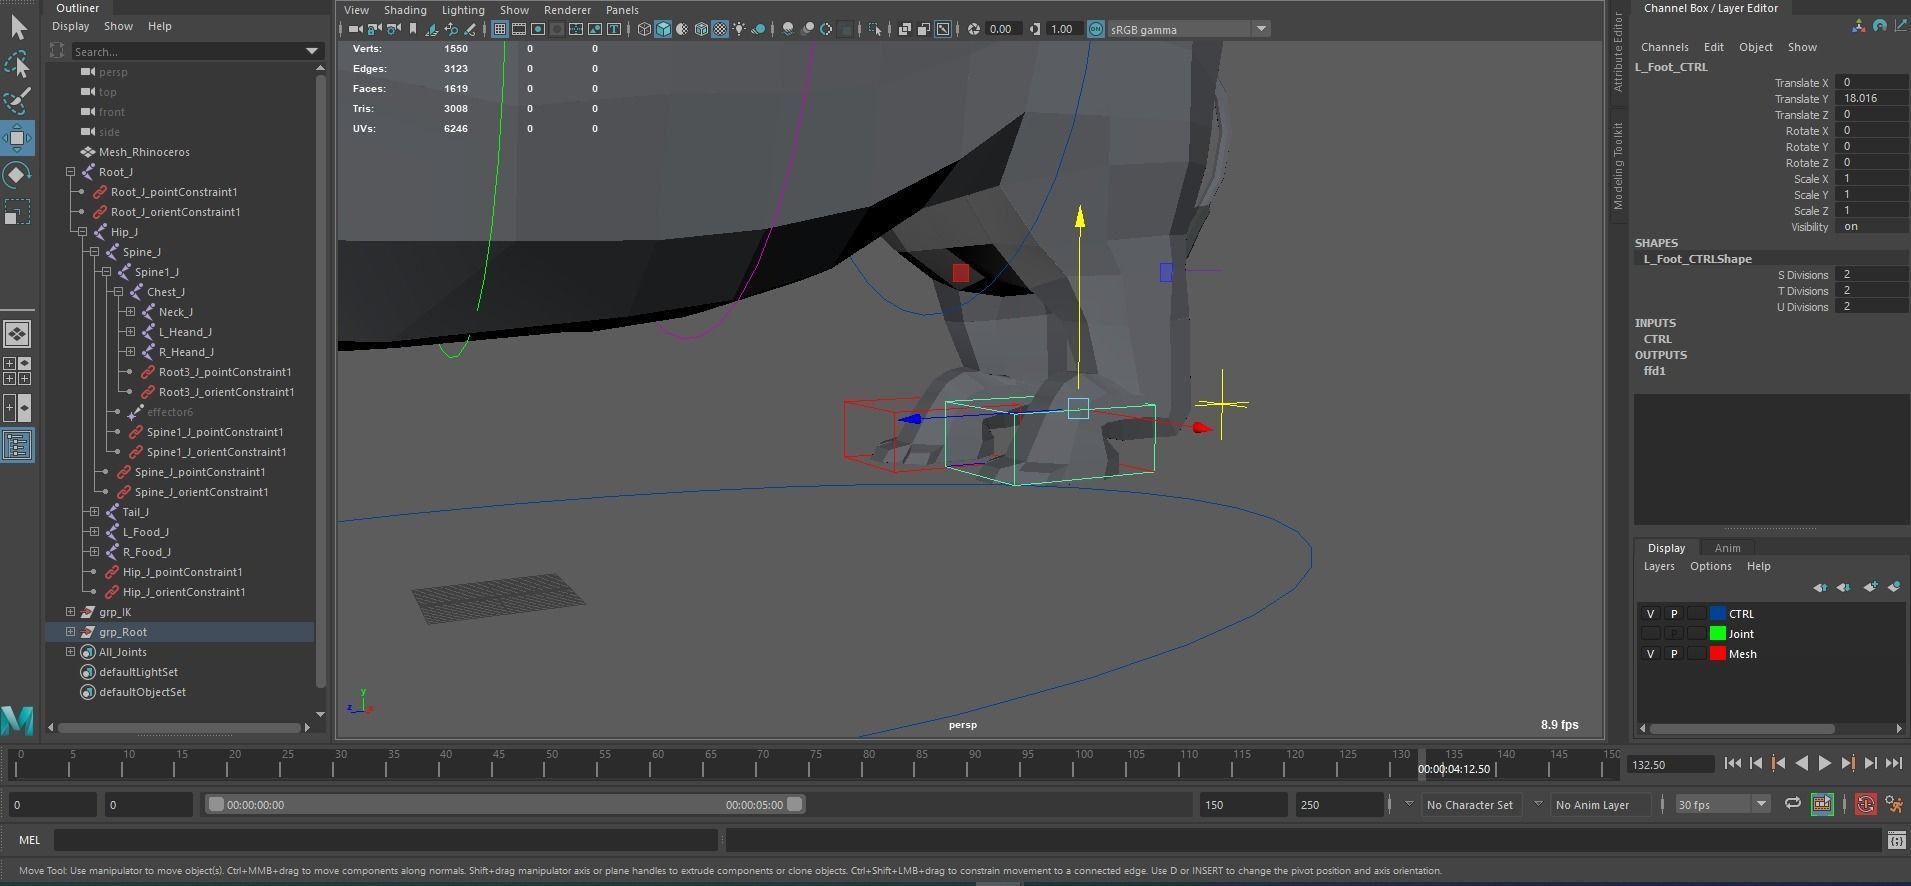Click the play forwards button
This screenshot has height=886, width=1911.
pos(1824,763)
